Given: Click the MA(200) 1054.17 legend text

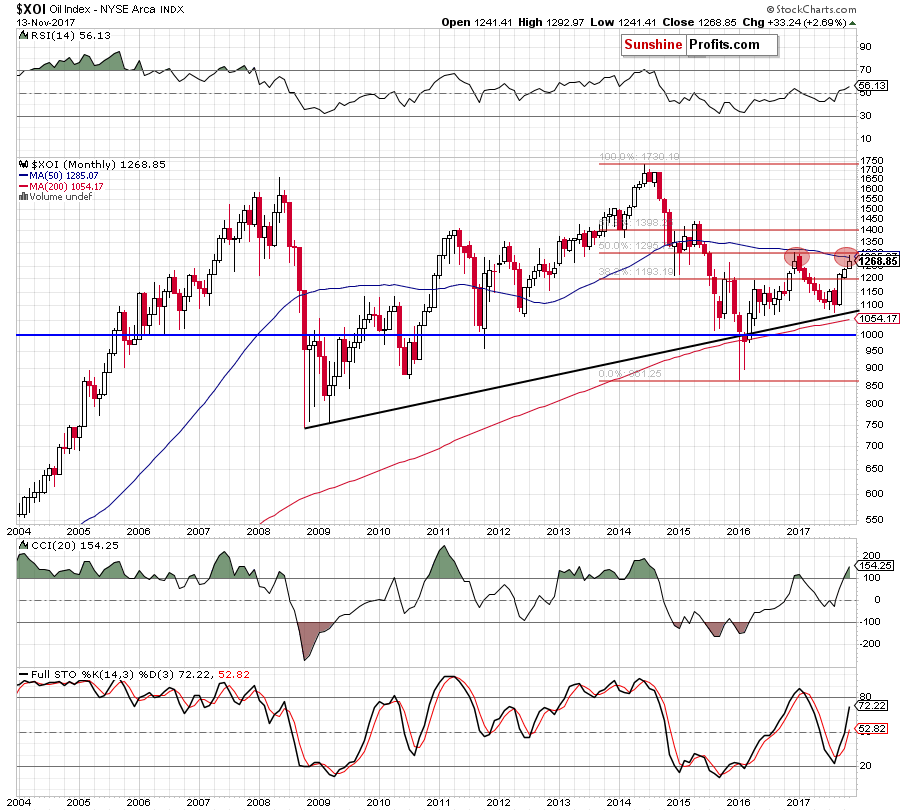Looking at the screenshot, I should (66, 187).
